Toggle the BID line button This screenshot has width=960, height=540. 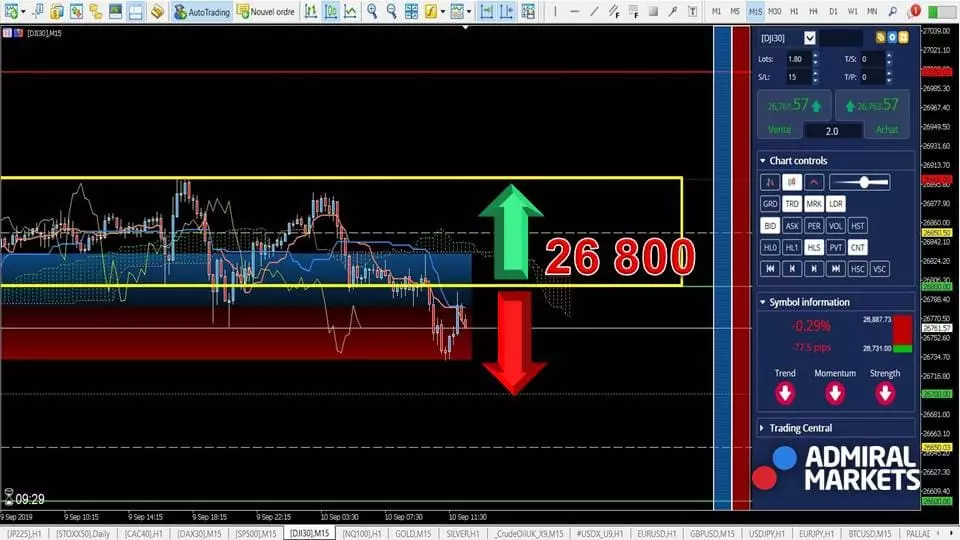(x=770, y=226)
